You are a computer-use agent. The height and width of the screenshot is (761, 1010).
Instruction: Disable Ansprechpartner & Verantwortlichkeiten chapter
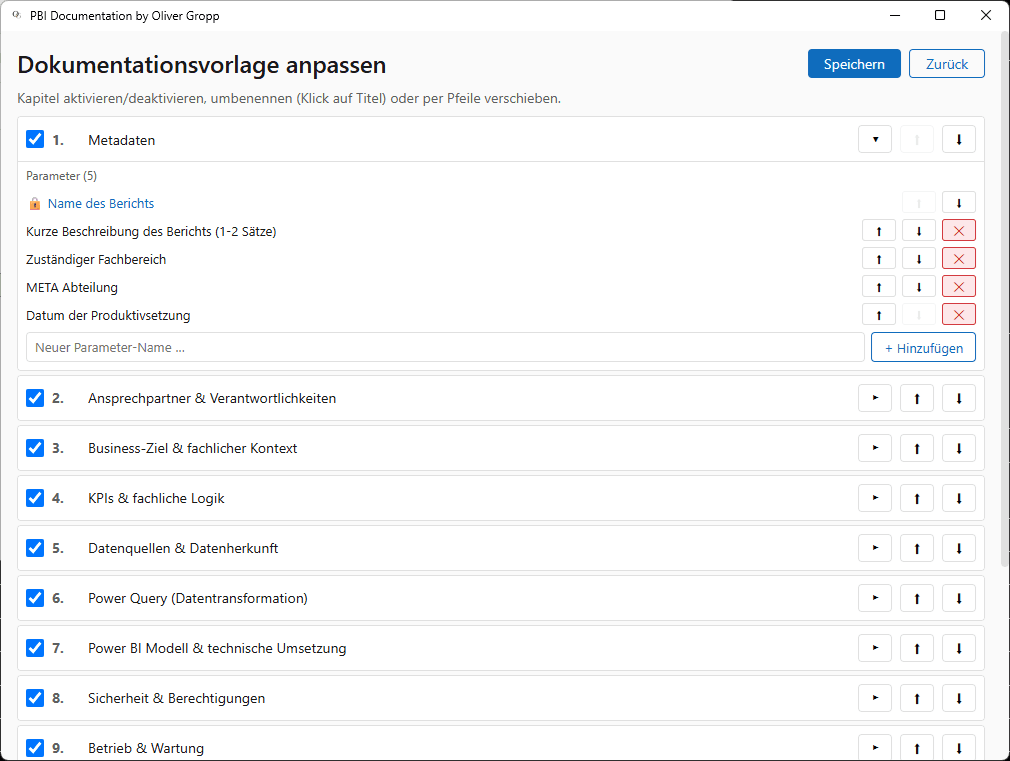[x=35, y=398]
